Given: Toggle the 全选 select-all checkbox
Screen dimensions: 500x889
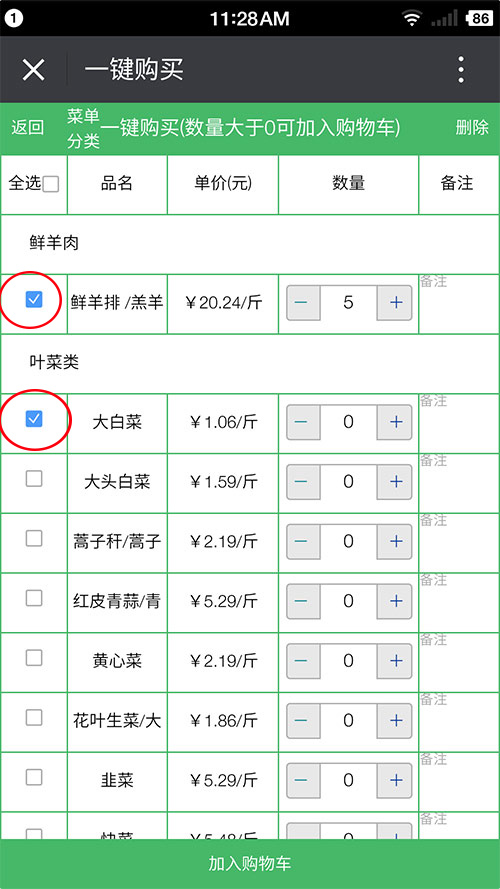Looking at the screenshot, I should click(51, 184).
